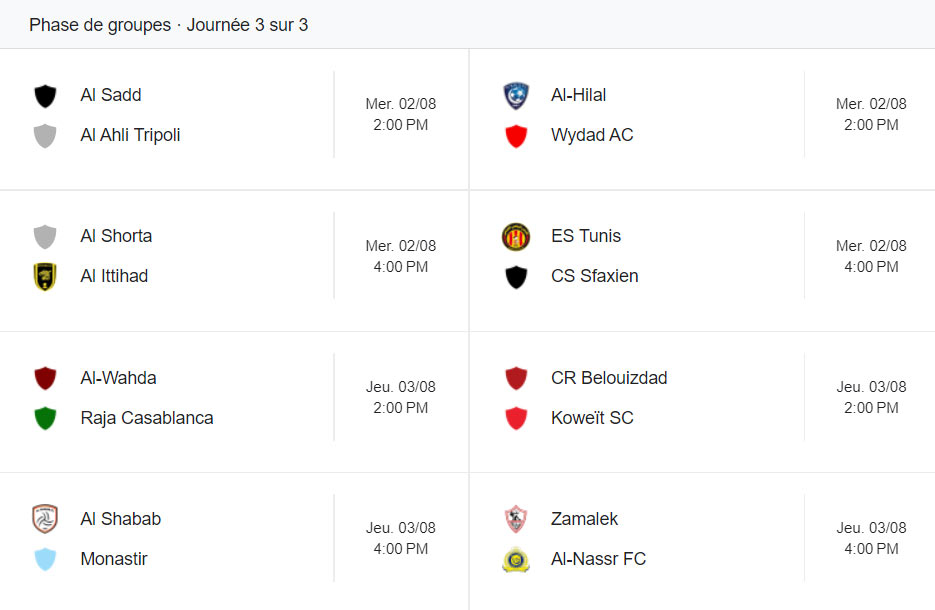Click the Zamalek club logo
This screenshot has height=610, width=935.
516,519
